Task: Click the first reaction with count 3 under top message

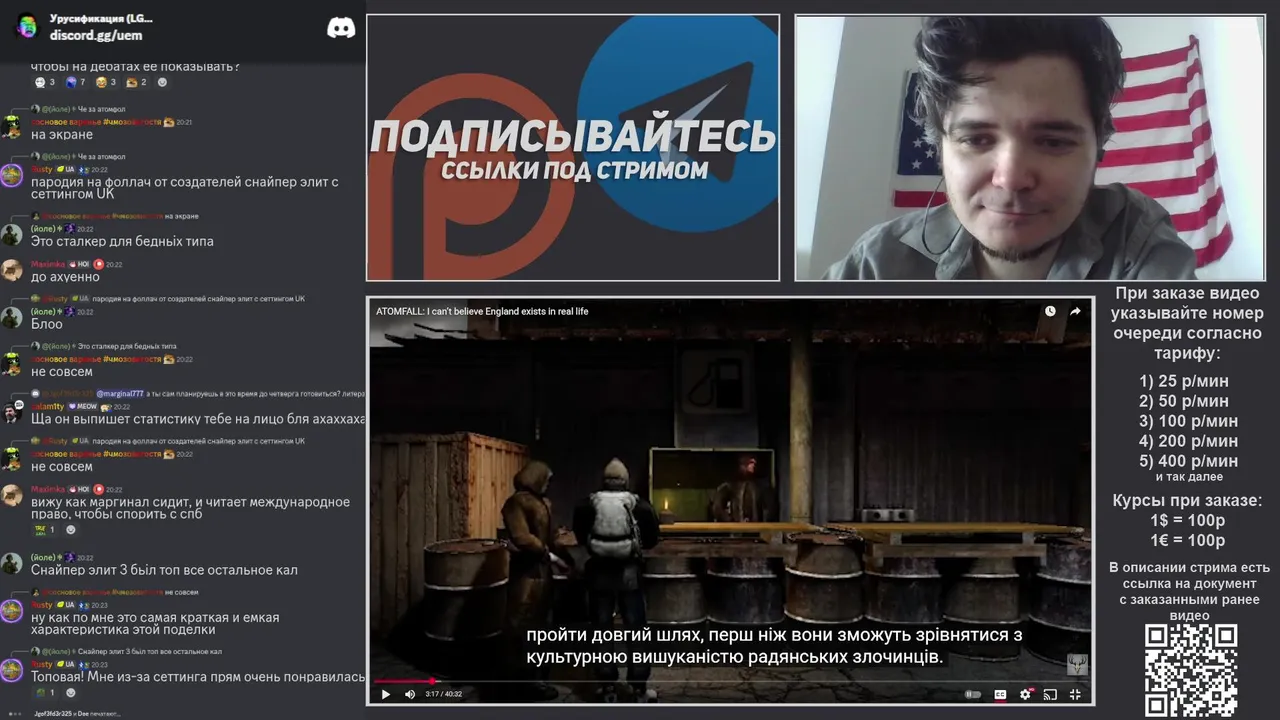Action: 44,82
